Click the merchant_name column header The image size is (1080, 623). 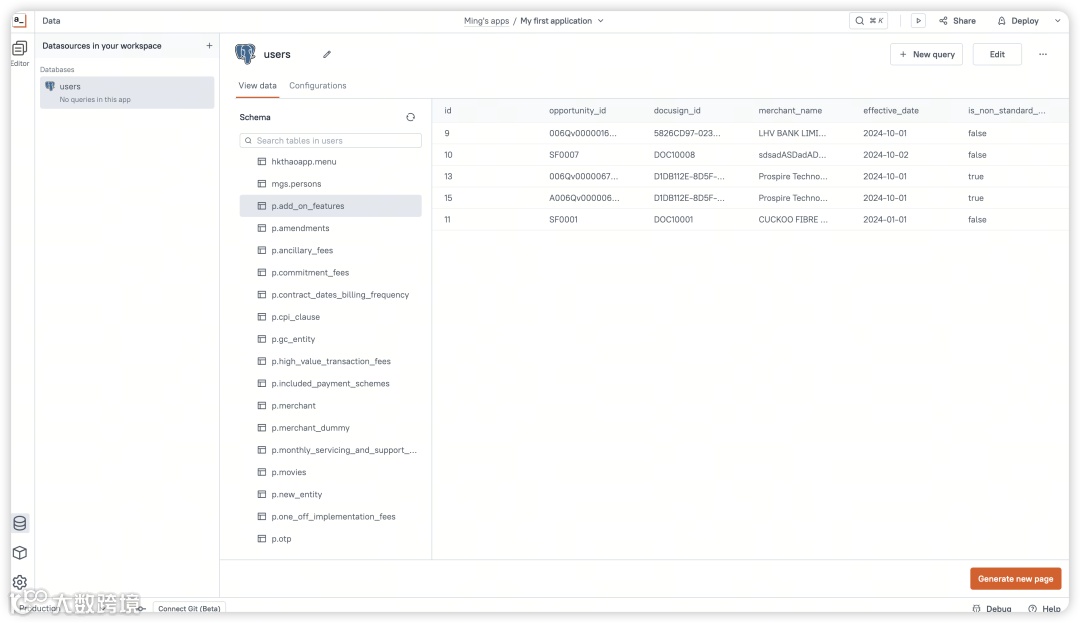pos(790,110)
